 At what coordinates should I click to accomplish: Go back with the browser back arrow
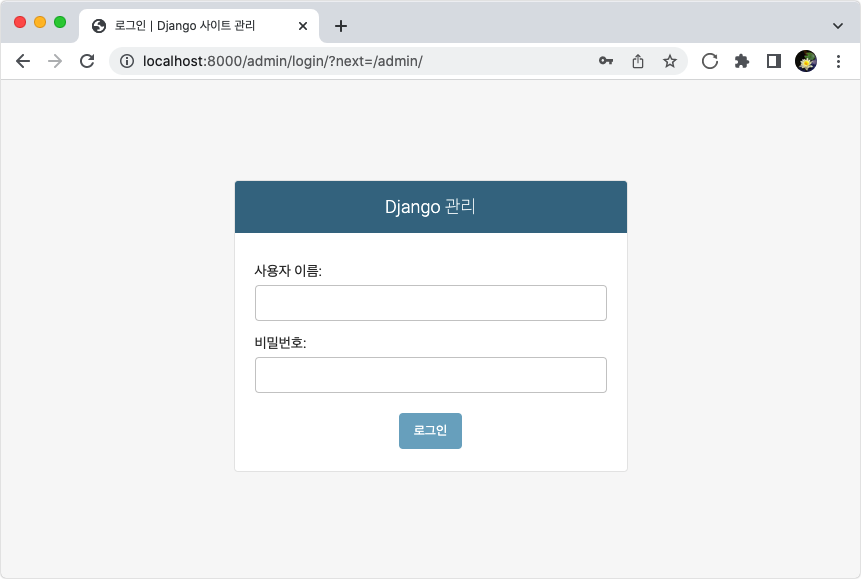23,61
